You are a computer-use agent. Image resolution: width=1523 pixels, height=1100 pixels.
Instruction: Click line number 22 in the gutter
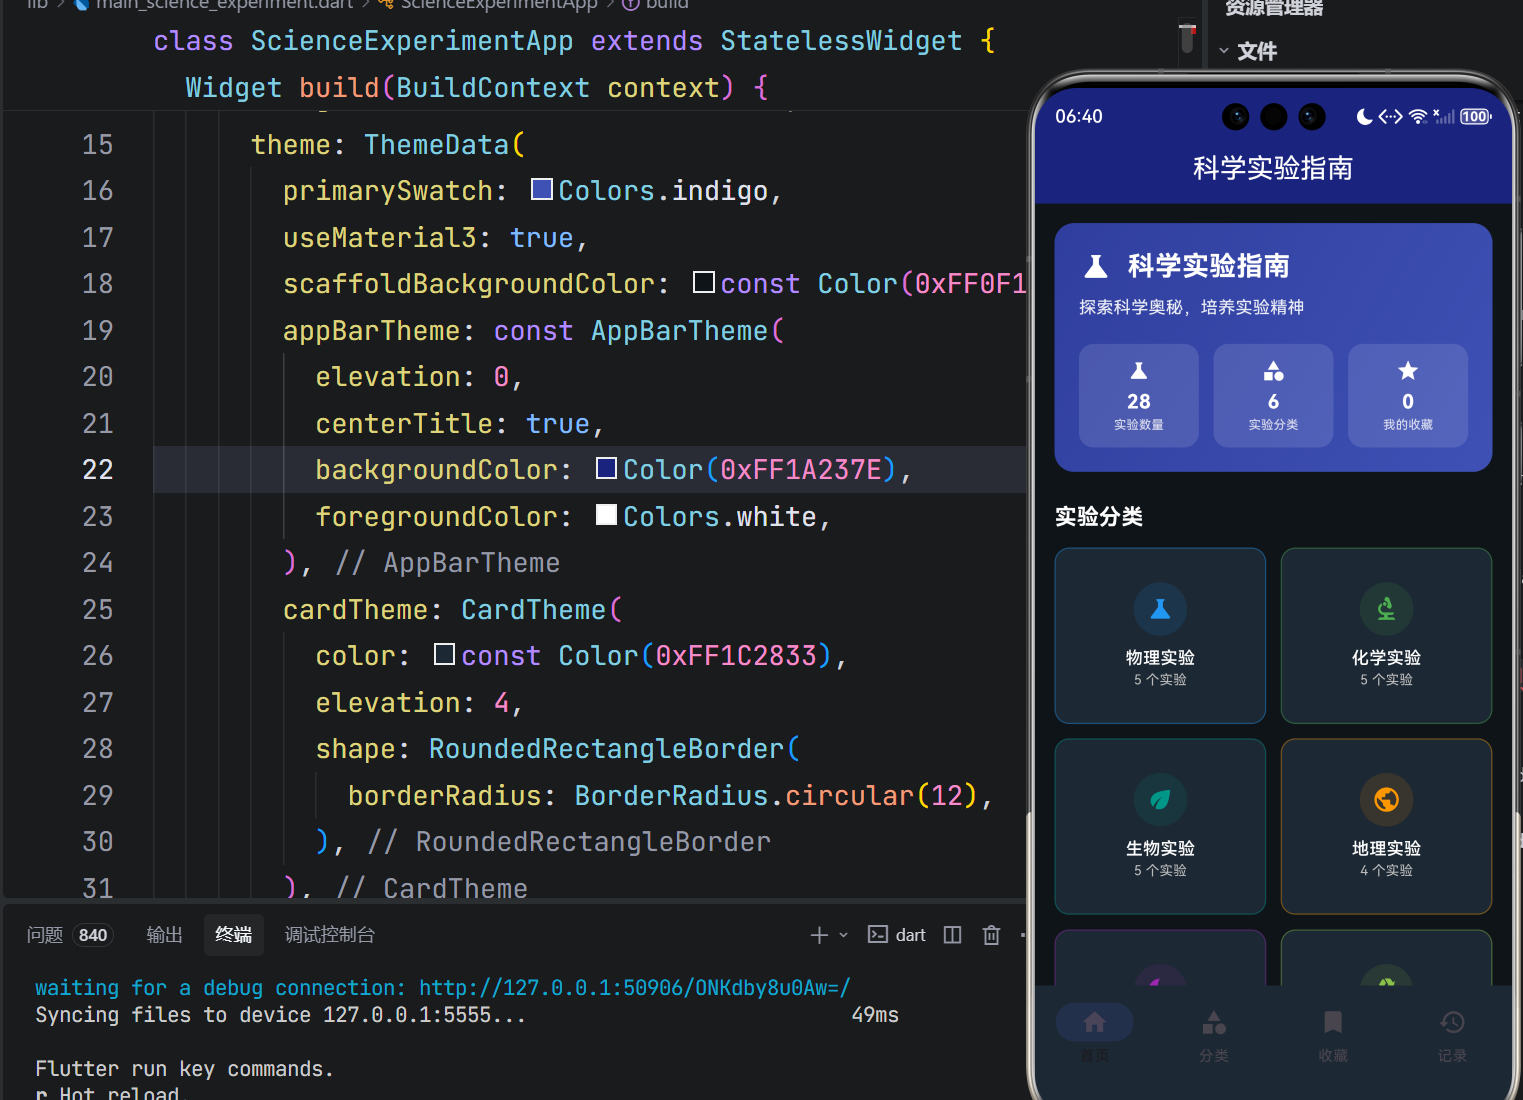(98, 470)
